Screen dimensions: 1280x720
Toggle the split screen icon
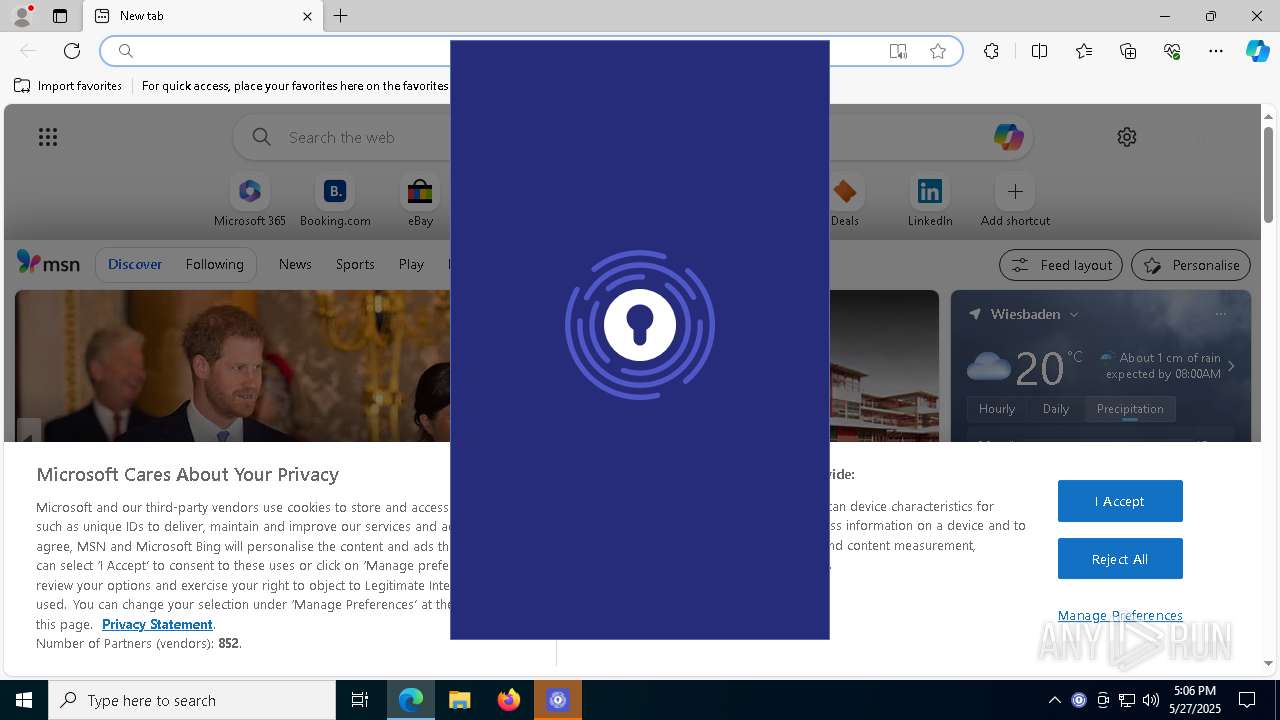tap(1039, 51)
